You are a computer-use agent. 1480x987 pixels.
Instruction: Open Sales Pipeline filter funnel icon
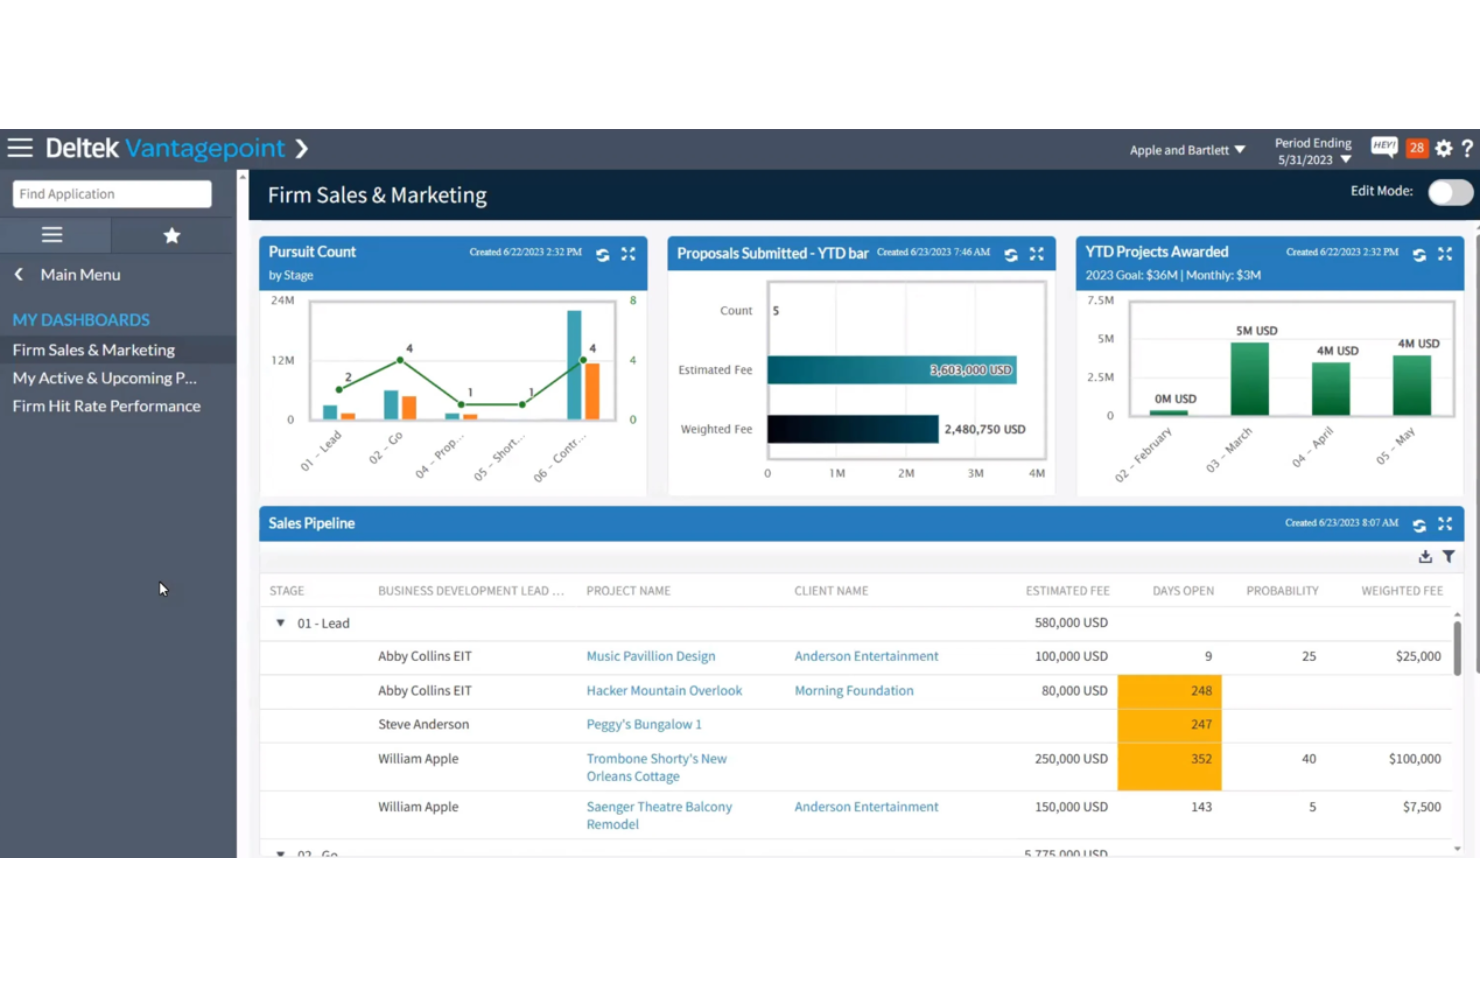(x=1449, y=557)
